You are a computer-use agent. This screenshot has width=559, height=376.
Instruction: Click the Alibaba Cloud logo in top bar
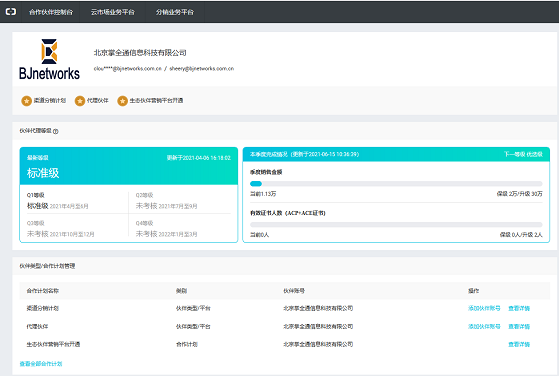[x=11, y=12]
